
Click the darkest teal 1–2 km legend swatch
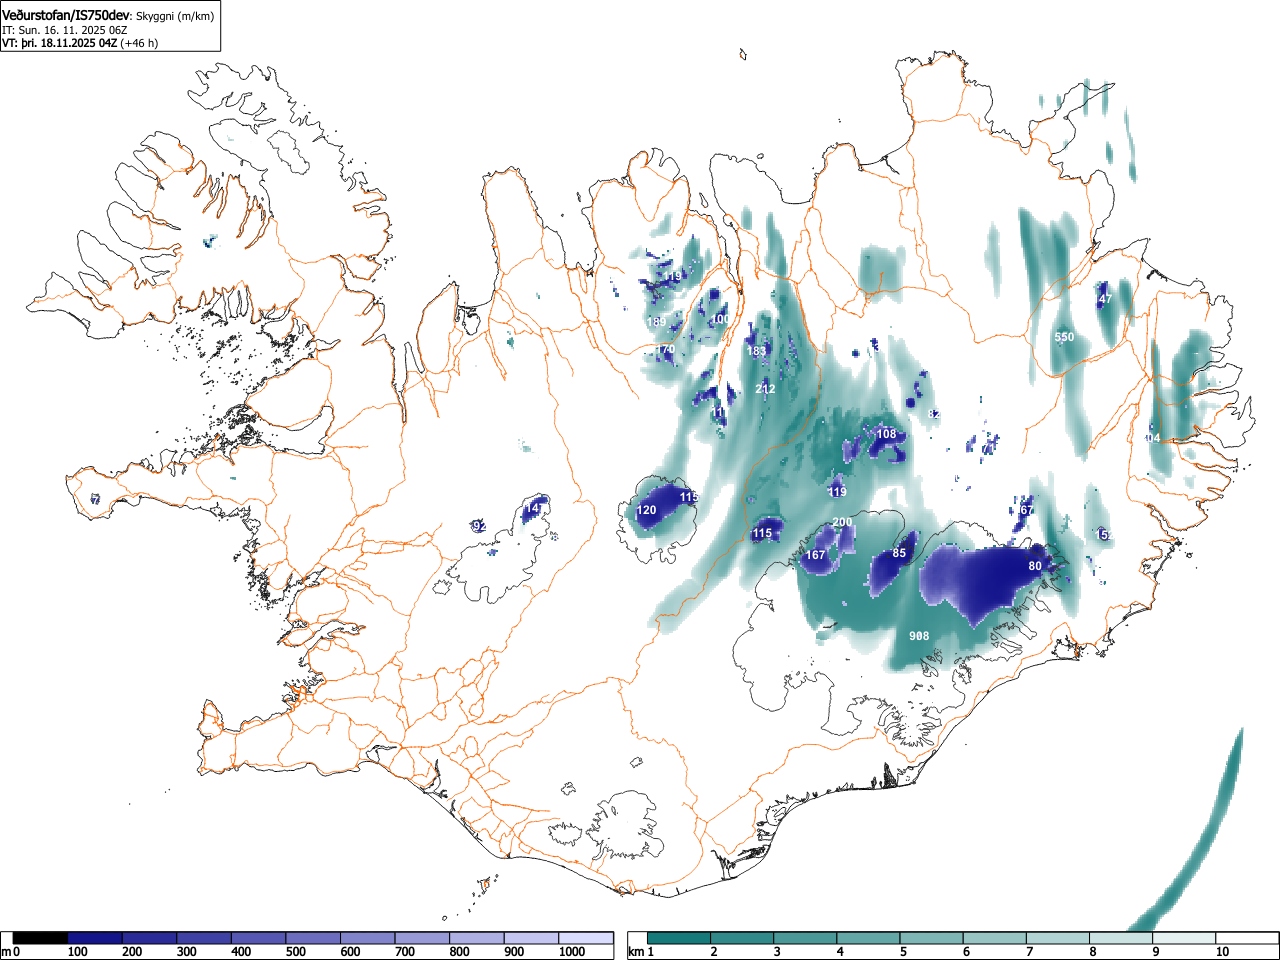[679, 938]
